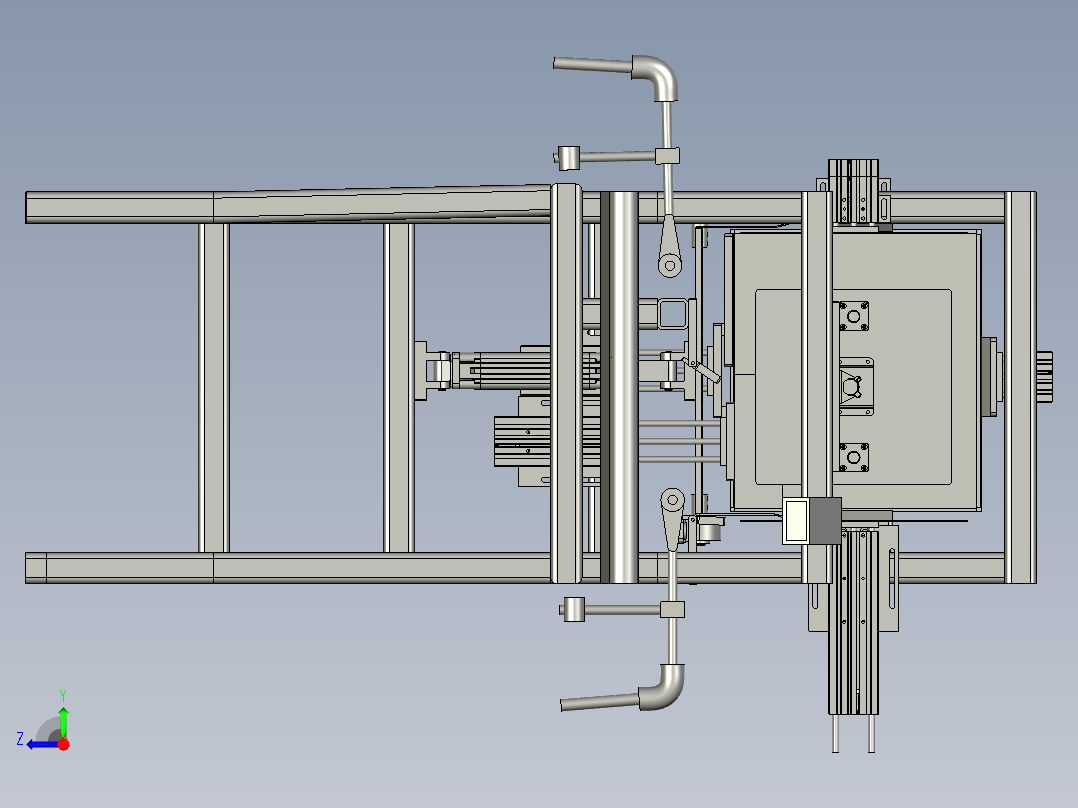Select the leftmost vertical cross-member of the frame
Screen dimensions: 1078x808
point(214,387)
